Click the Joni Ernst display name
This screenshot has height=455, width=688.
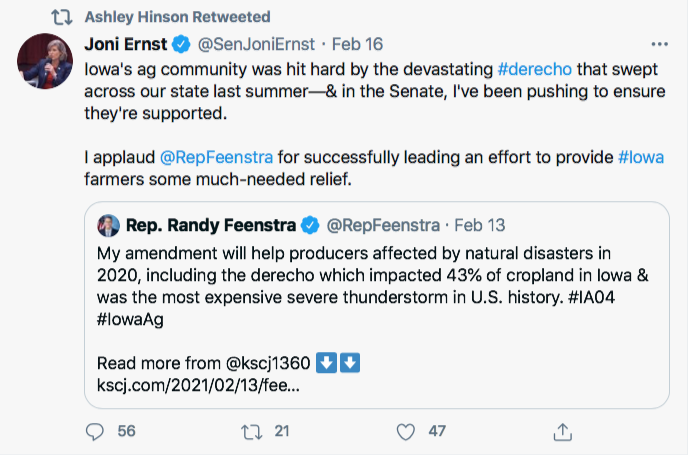pyautogui.click(x=125, y=44)
